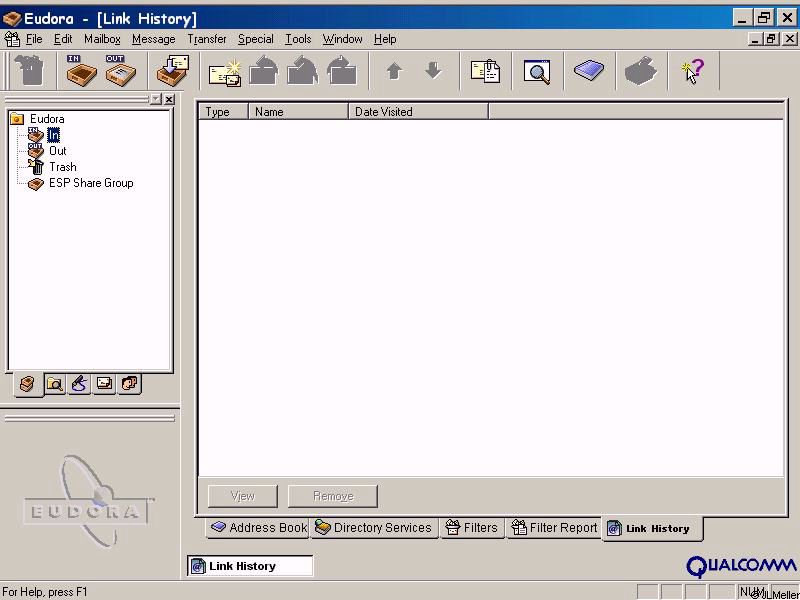Open the Special menu
Viewport: 800px width, 600px height.
pos(256,39)
